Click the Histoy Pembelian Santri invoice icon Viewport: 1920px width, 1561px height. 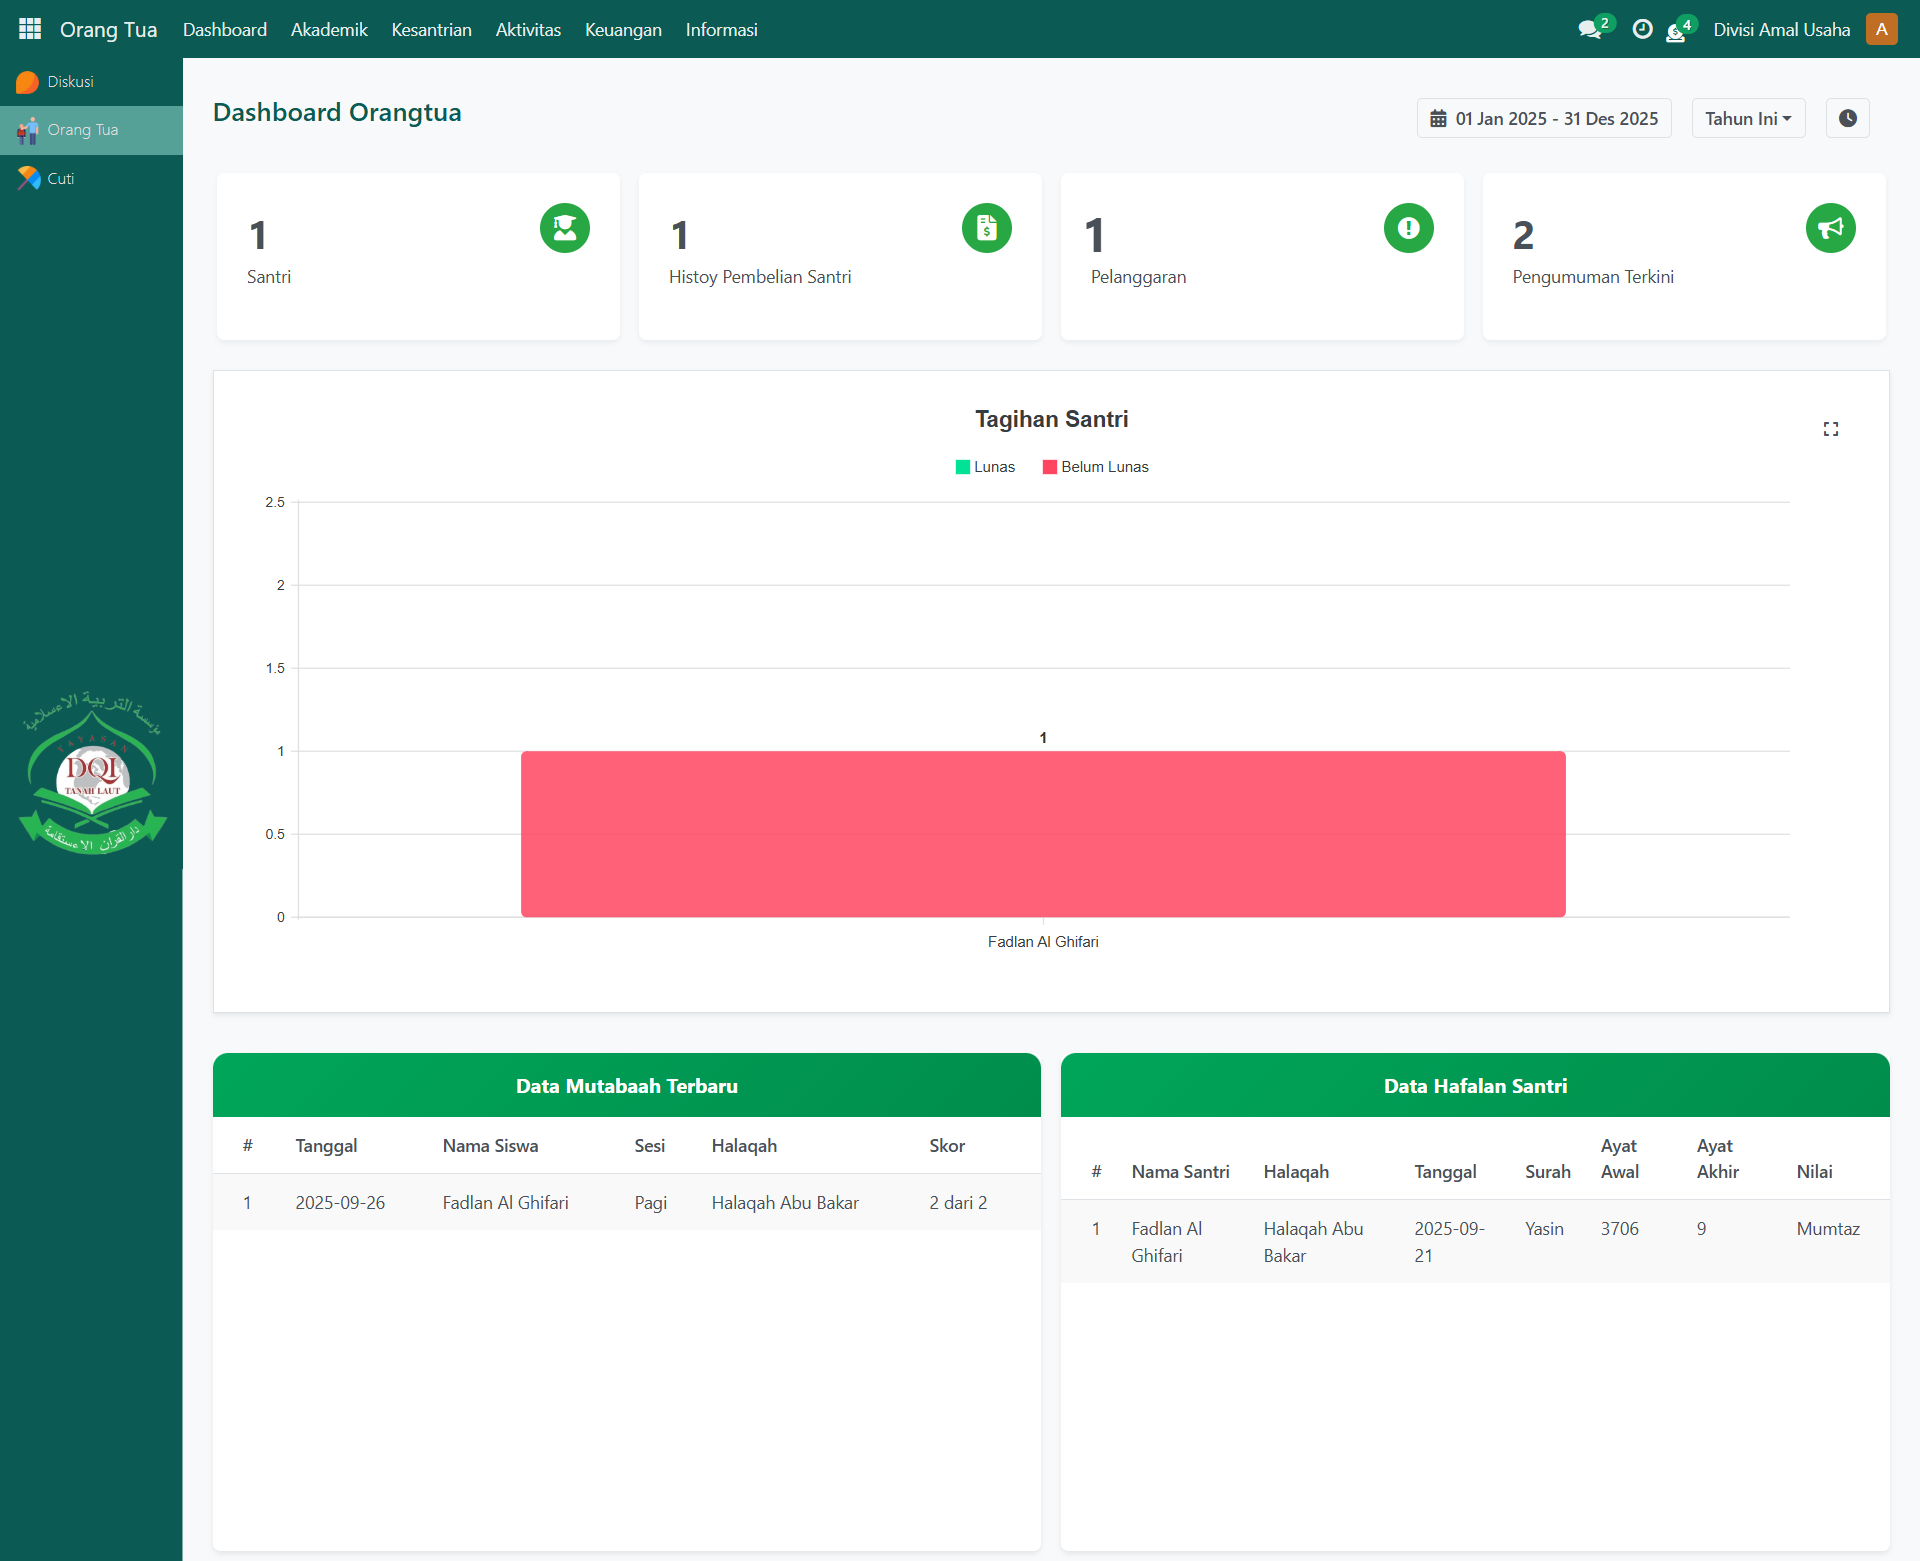[x=987, y=228]
